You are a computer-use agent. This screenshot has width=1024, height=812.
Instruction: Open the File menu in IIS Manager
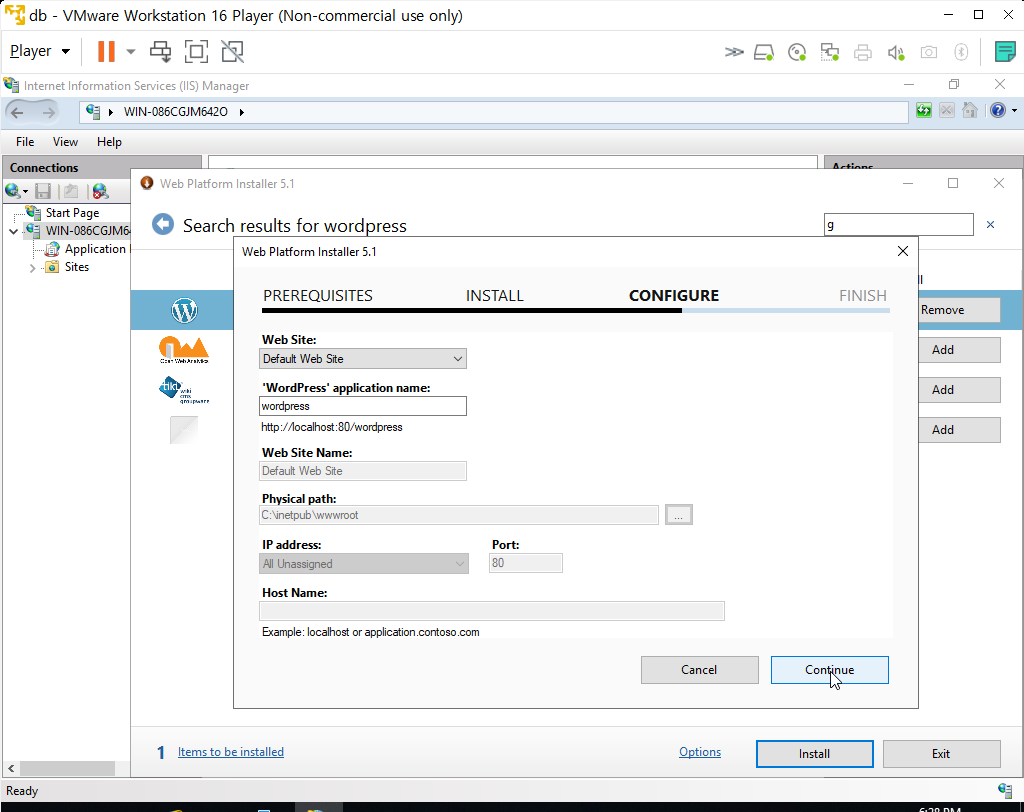(x=25, y=142)
